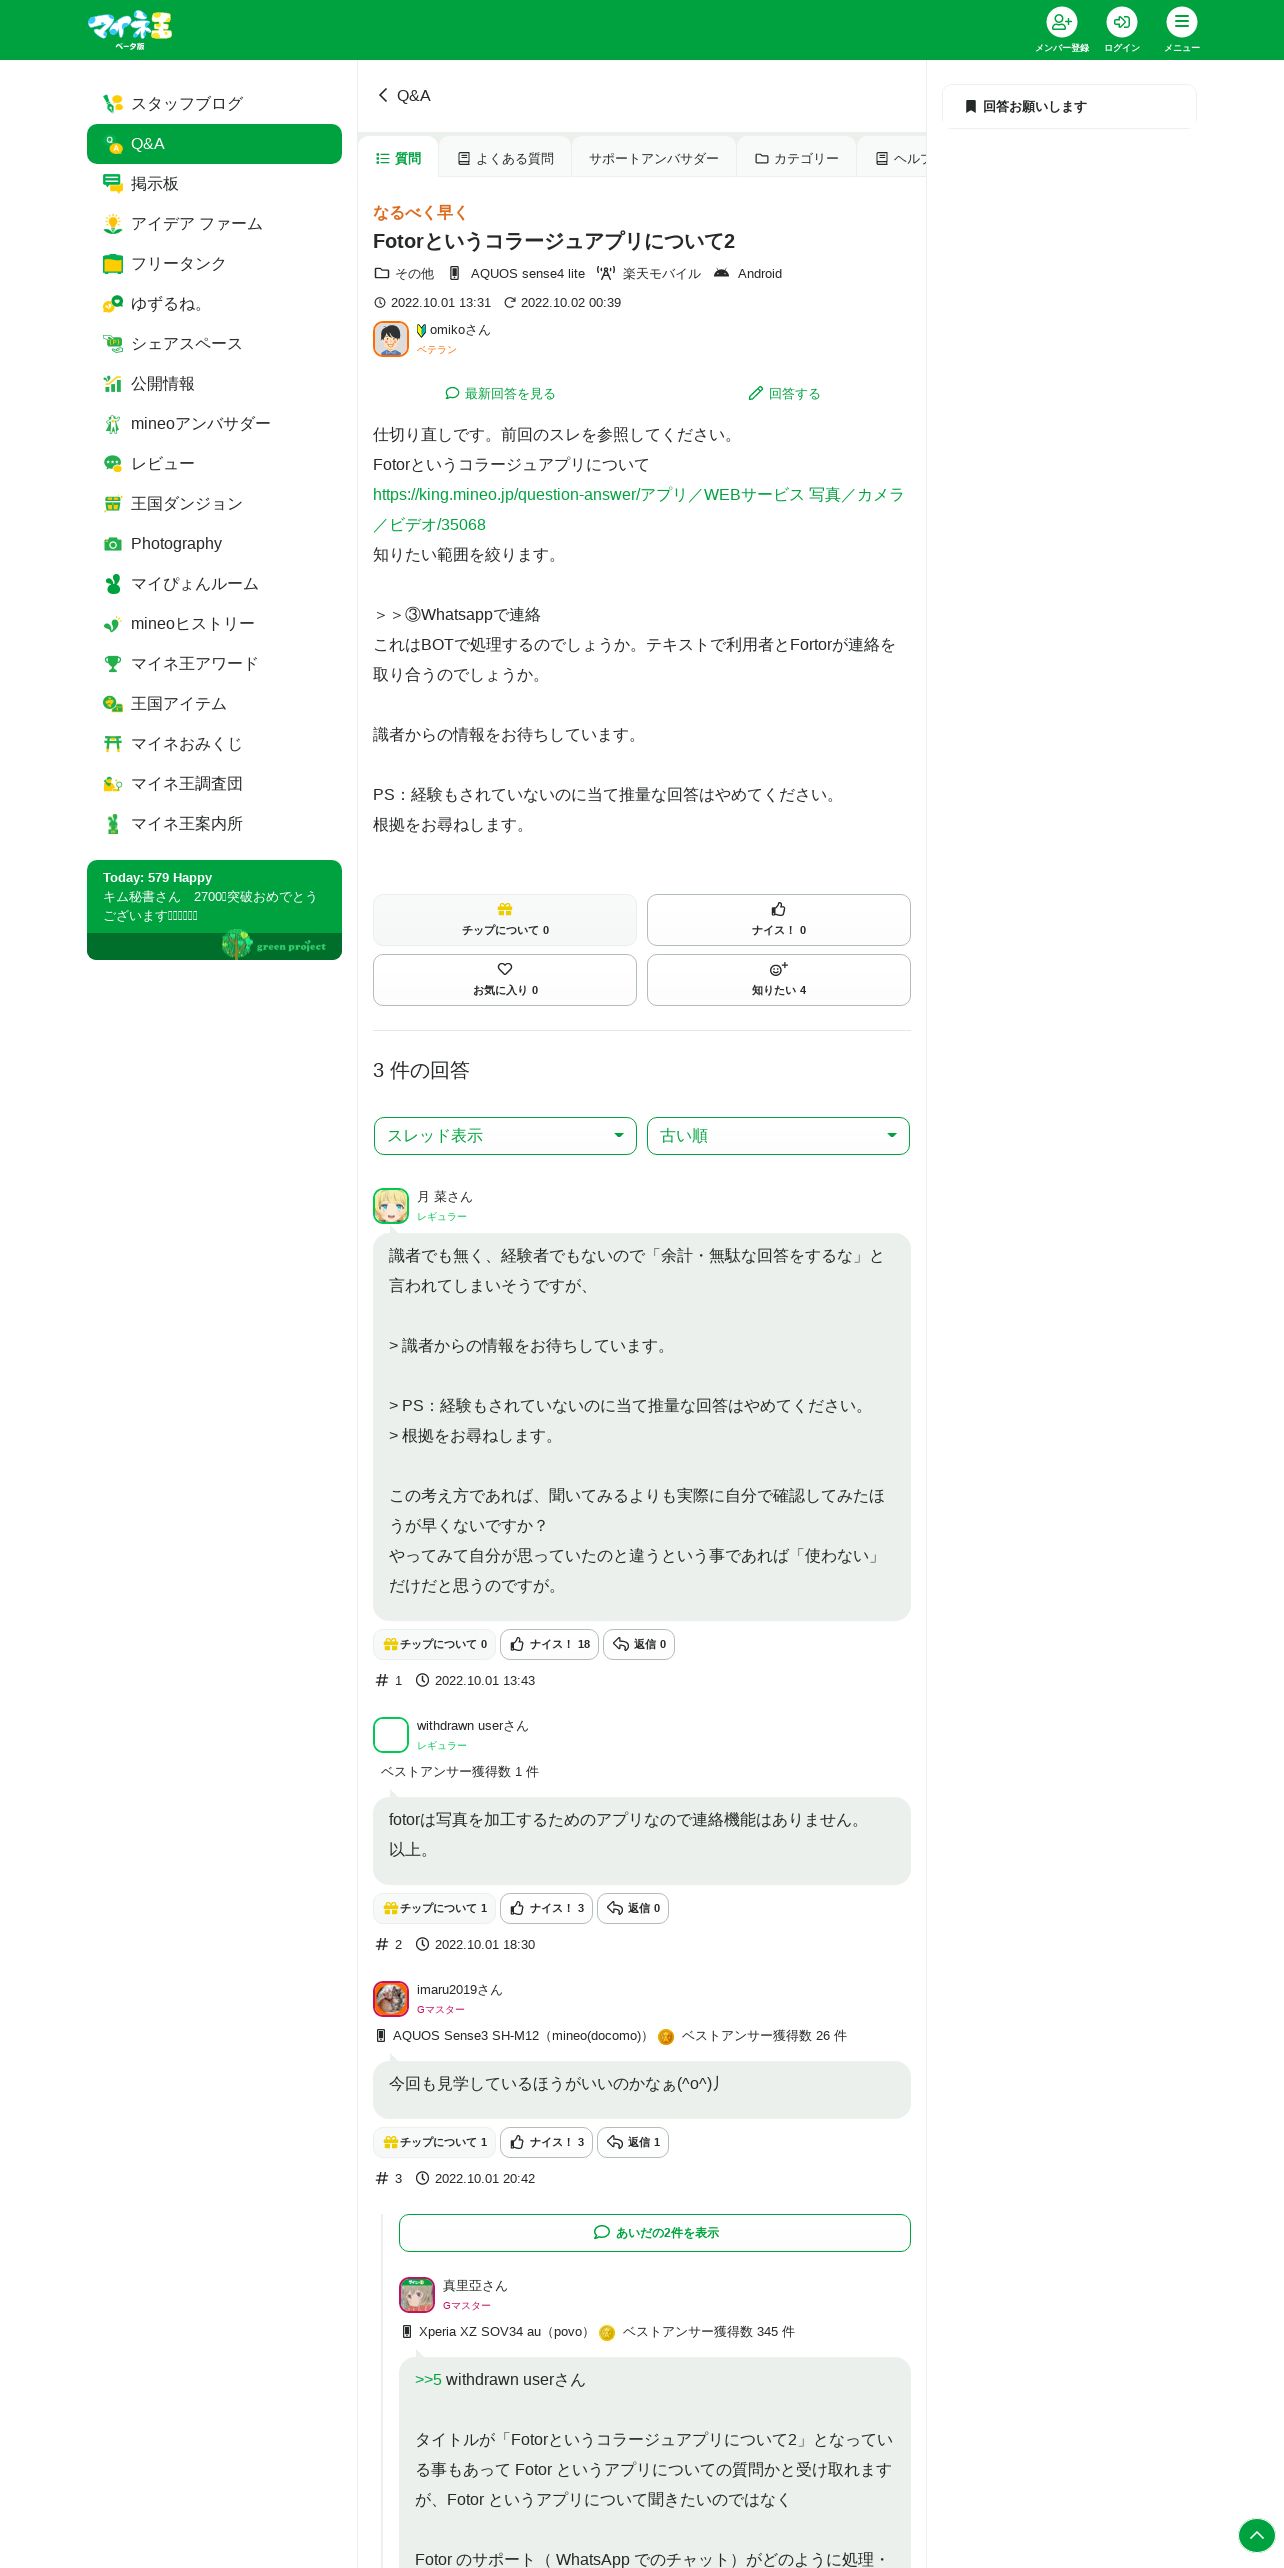Click the Photography camera icon
1284x2568 pixels.
click(x=113, y=544)
